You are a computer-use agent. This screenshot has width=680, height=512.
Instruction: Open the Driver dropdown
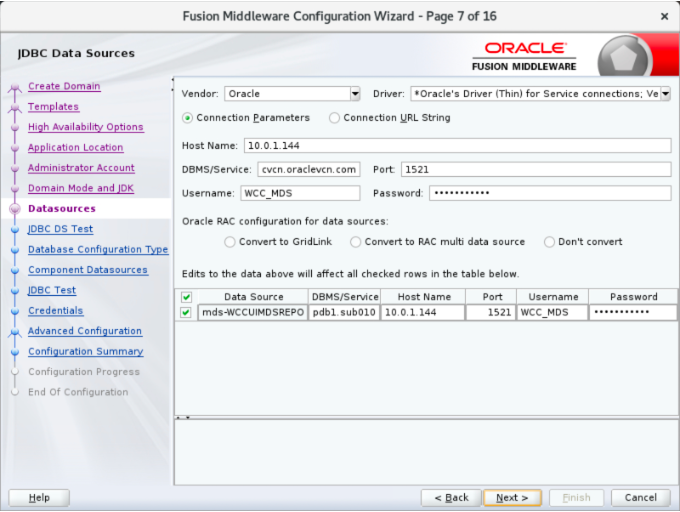pyautogui.click(x=666, y=94)
